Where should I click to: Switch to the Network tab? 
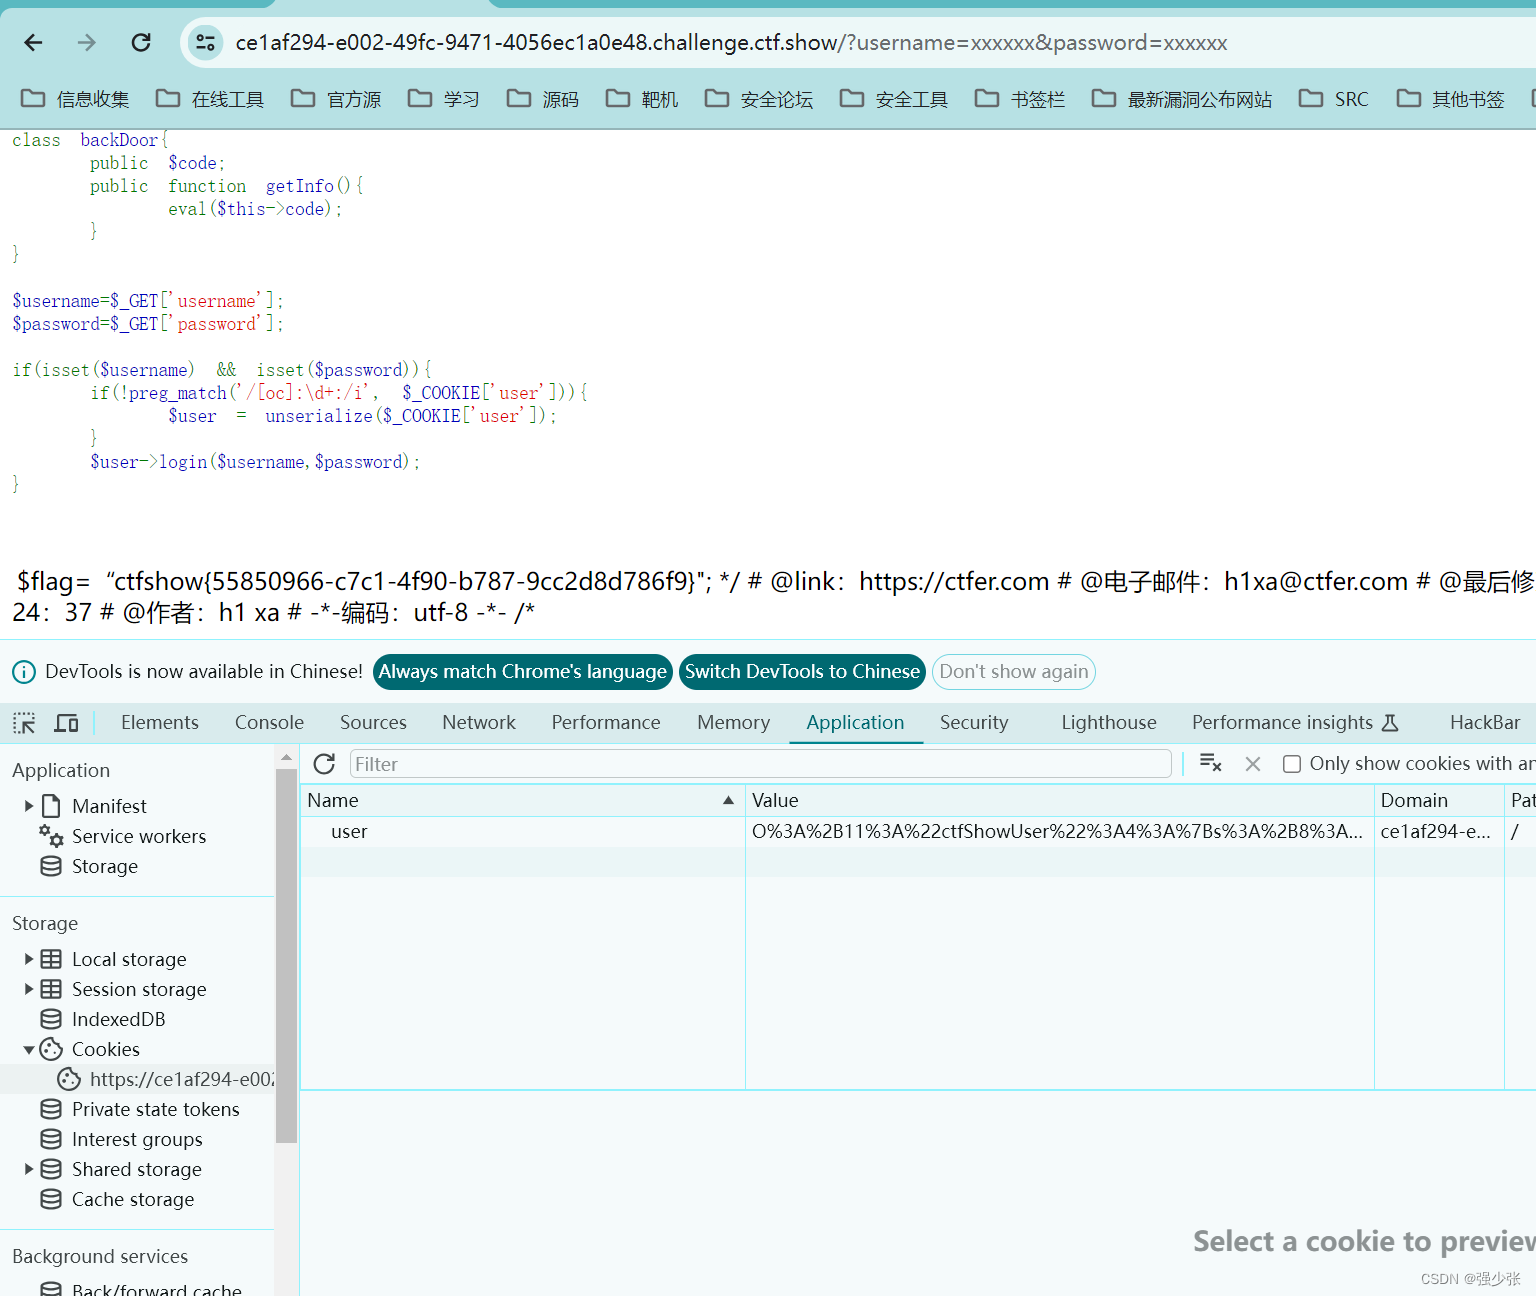479,723
